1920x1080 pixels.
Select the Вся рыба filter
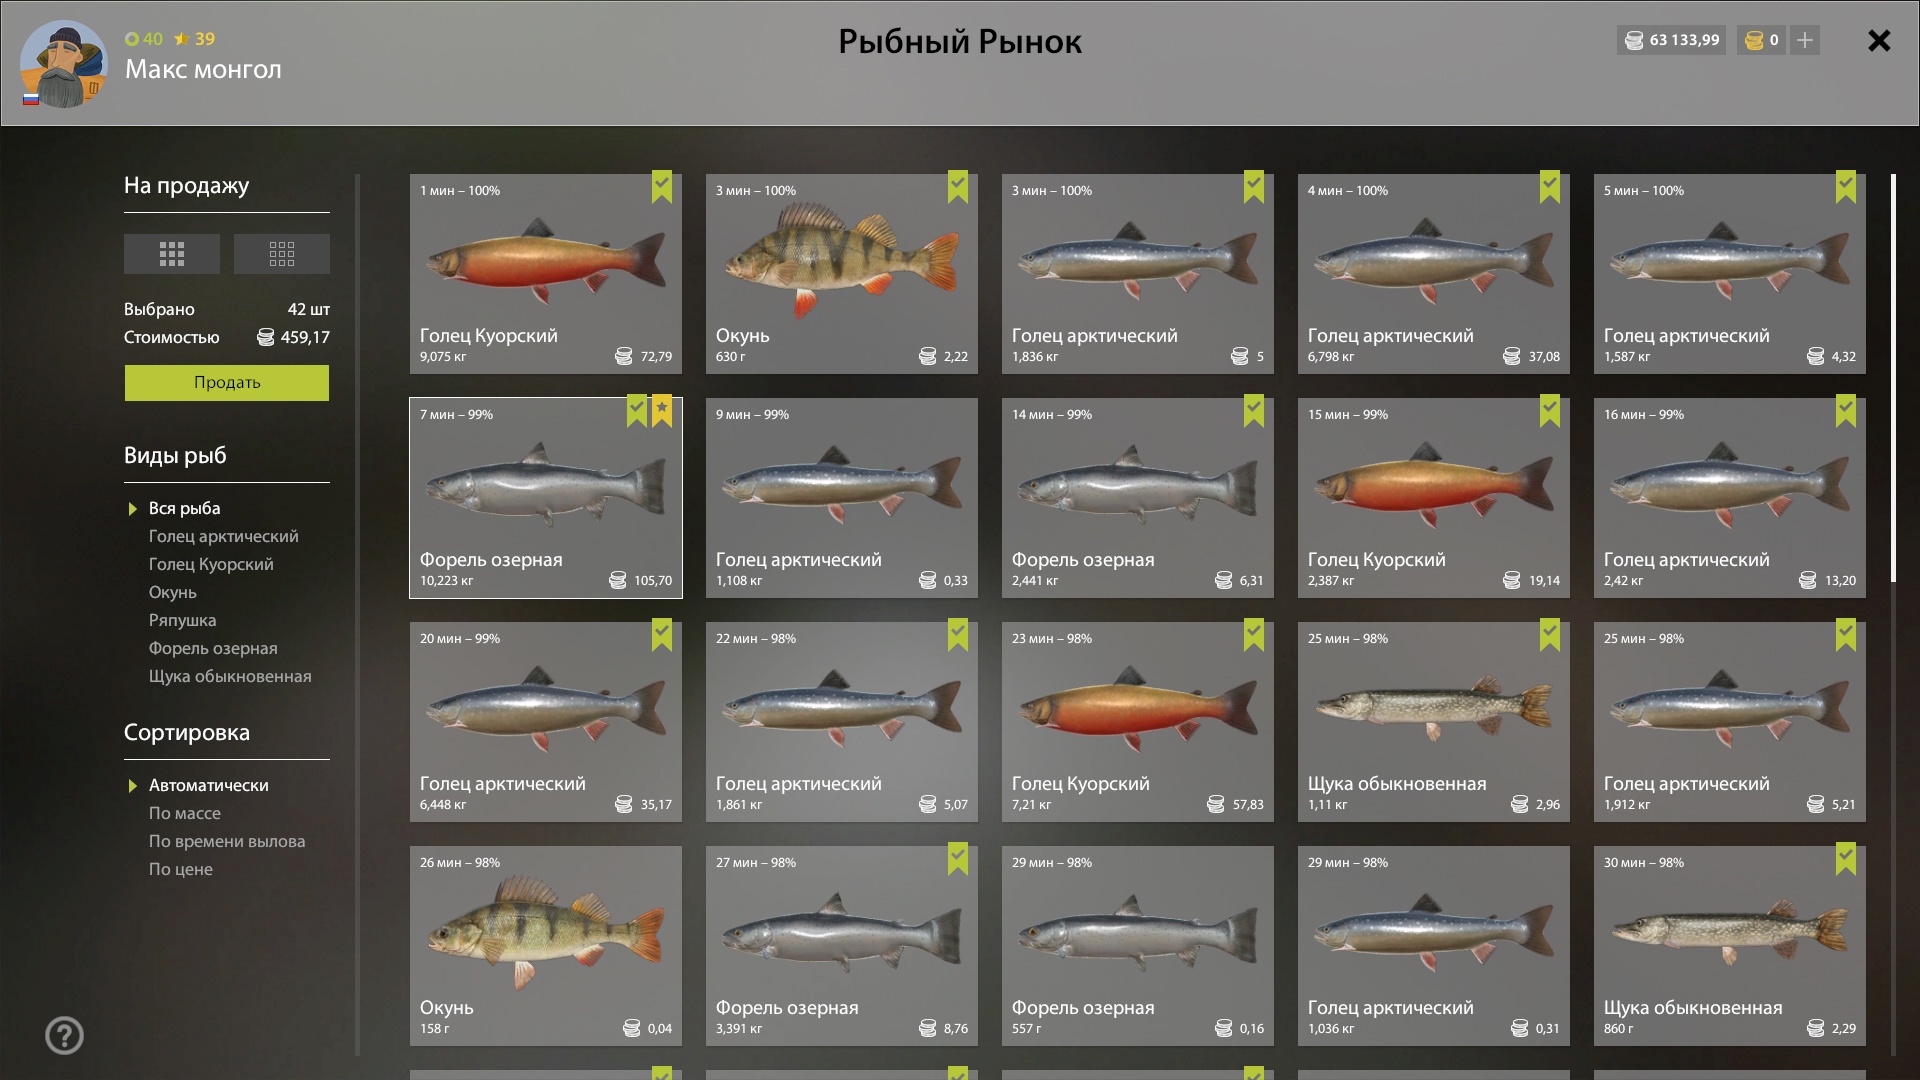(185, 508)
